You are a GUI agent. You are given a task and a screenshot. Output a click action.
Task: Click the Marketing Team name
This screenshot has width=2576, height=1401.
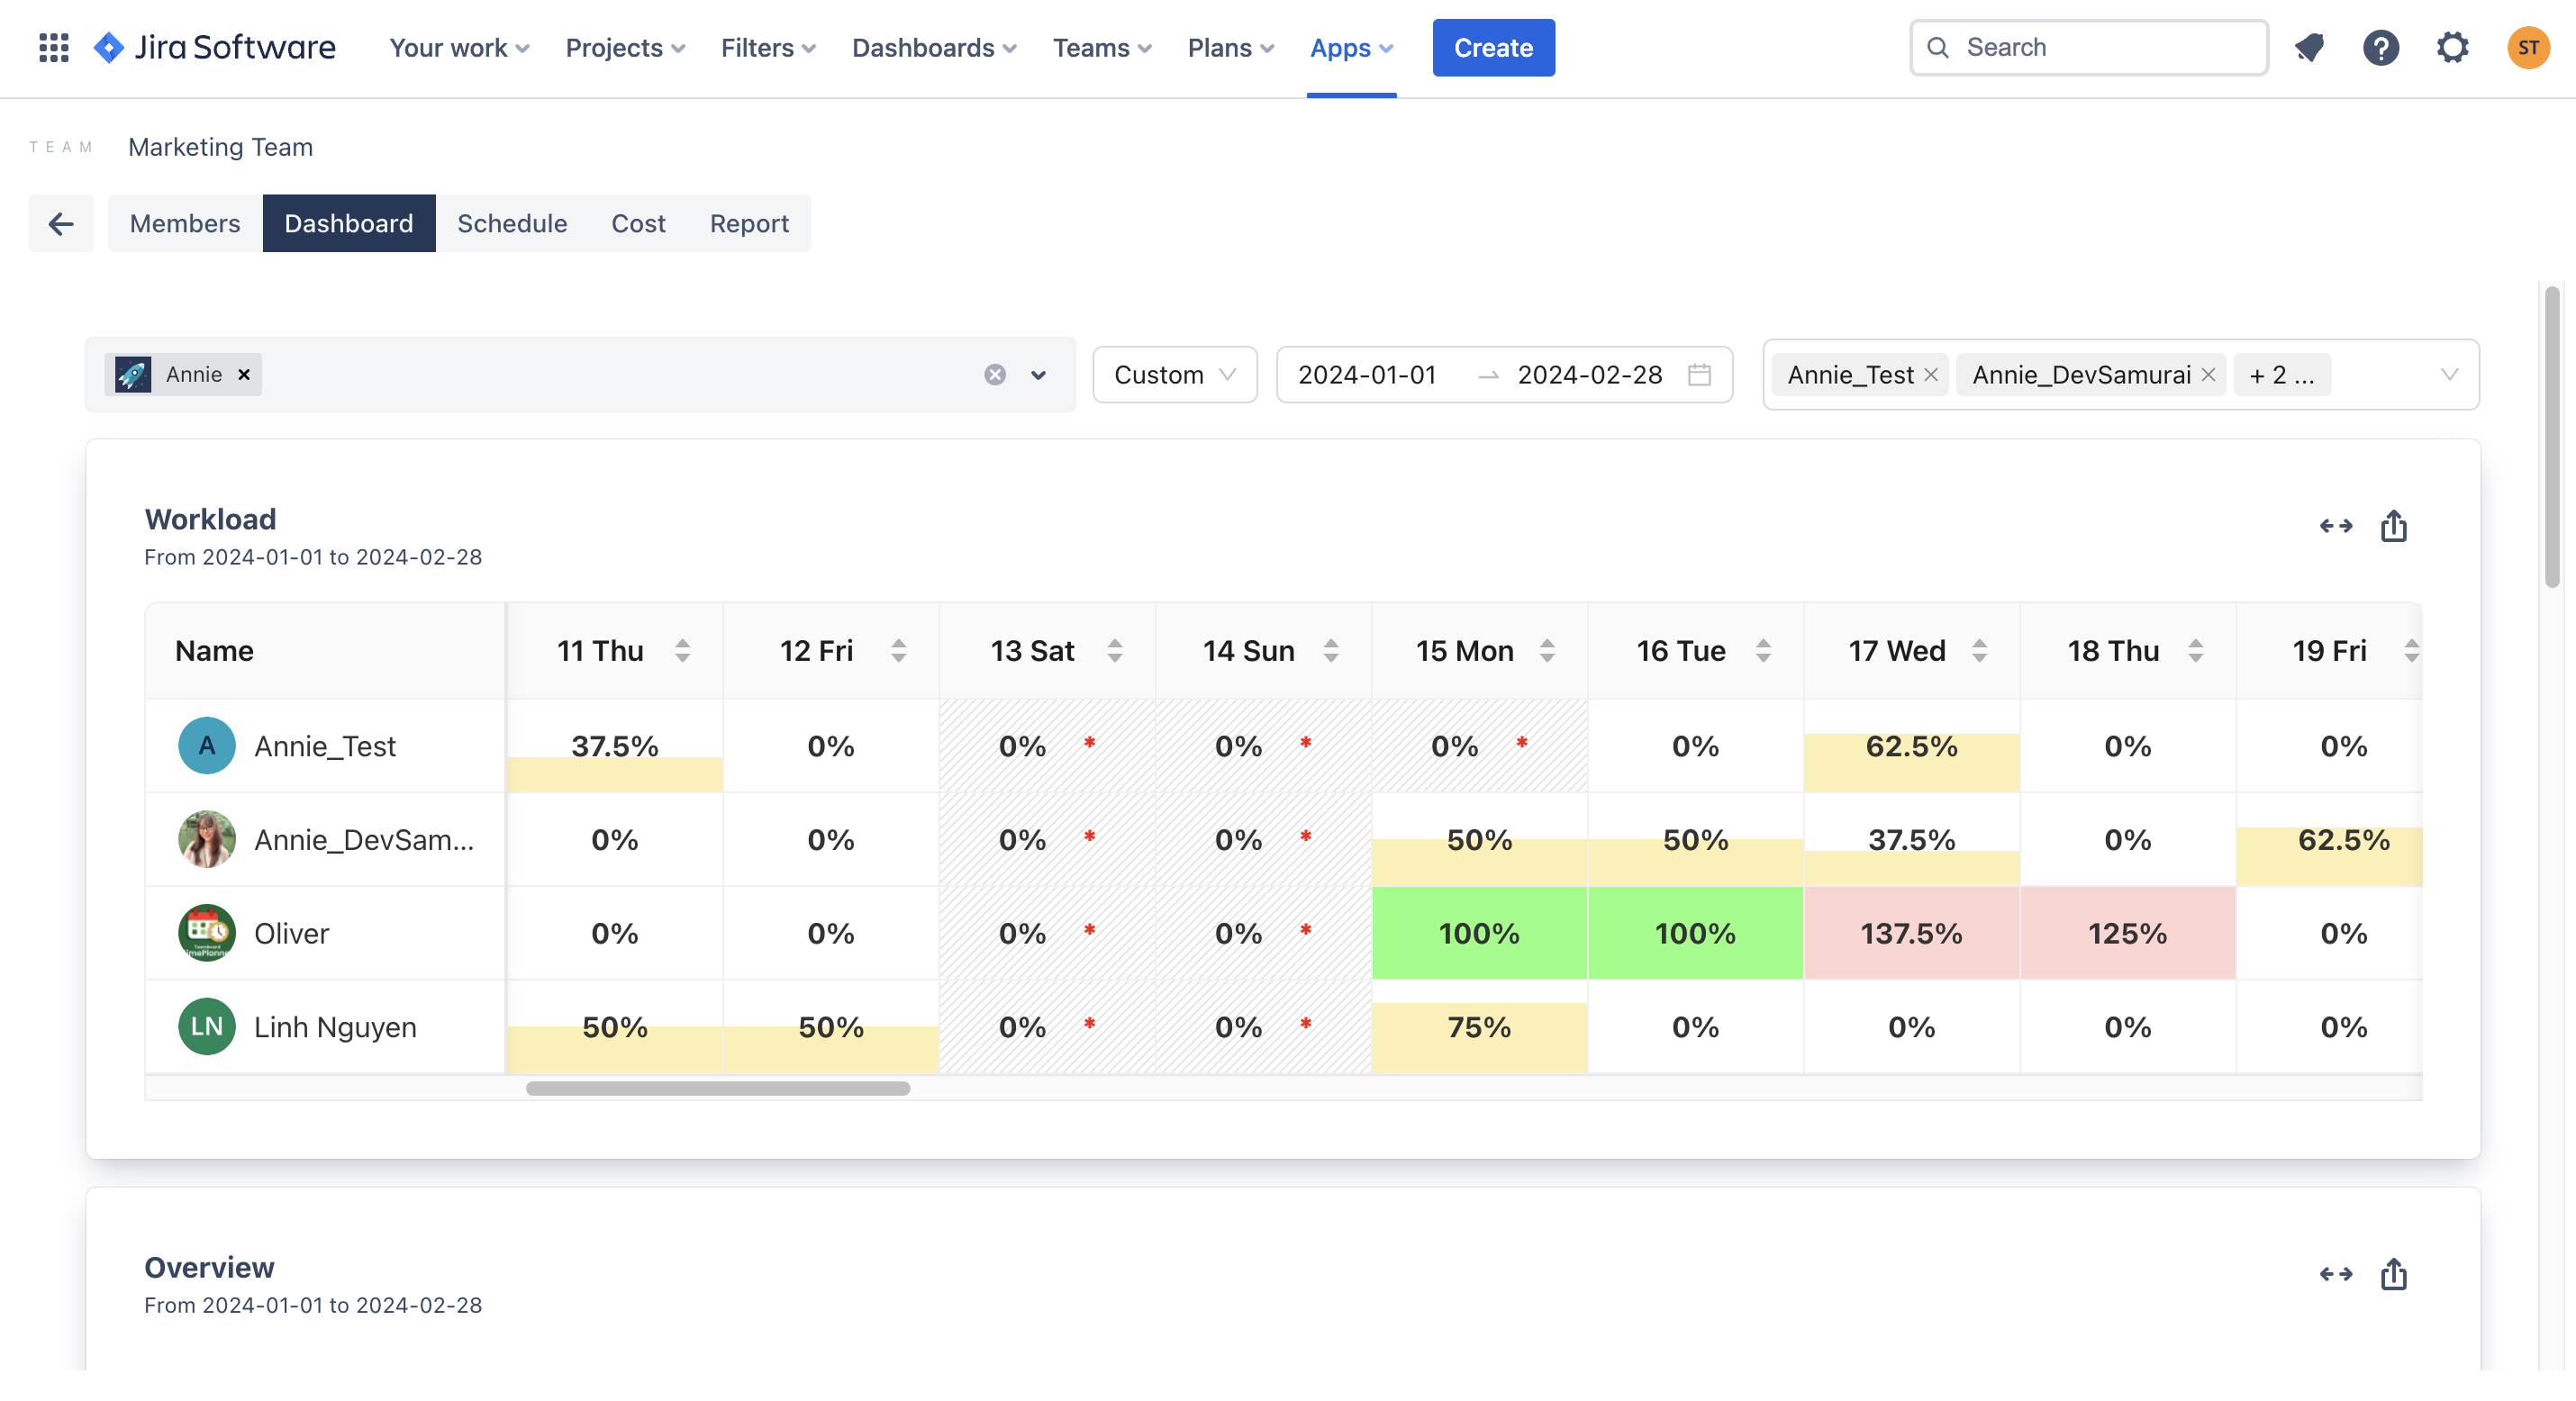point(220,147)
